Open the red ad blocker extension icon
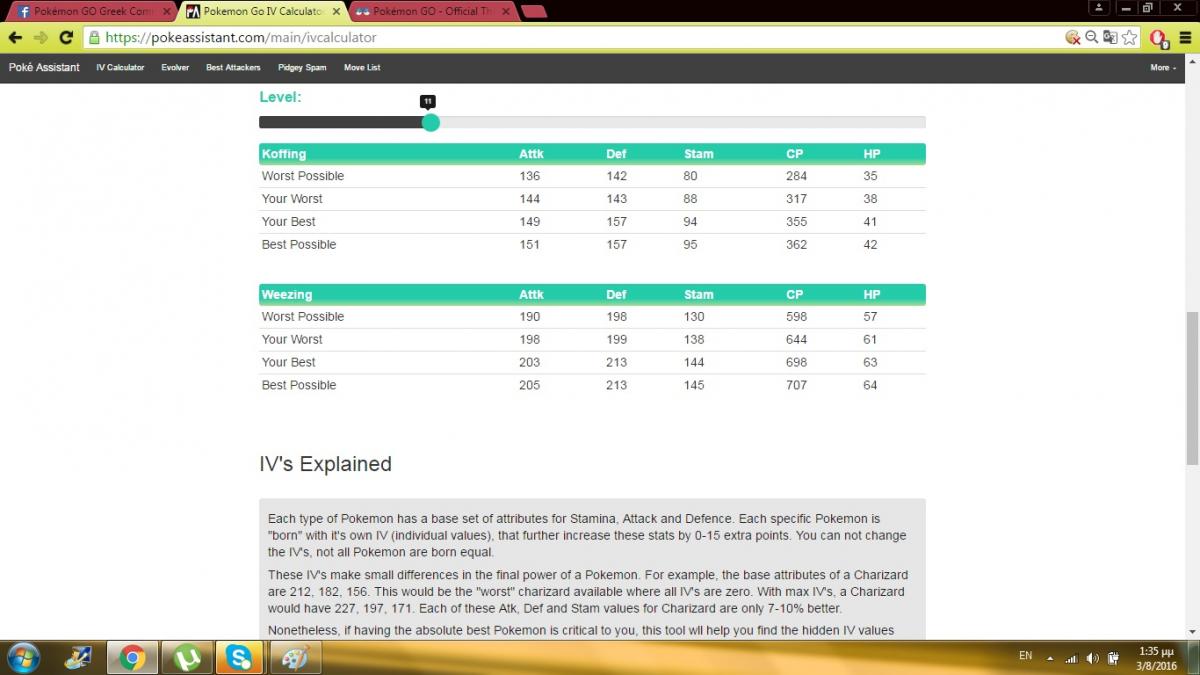This screenshot has height=675, width=1200. point(1158,38)
